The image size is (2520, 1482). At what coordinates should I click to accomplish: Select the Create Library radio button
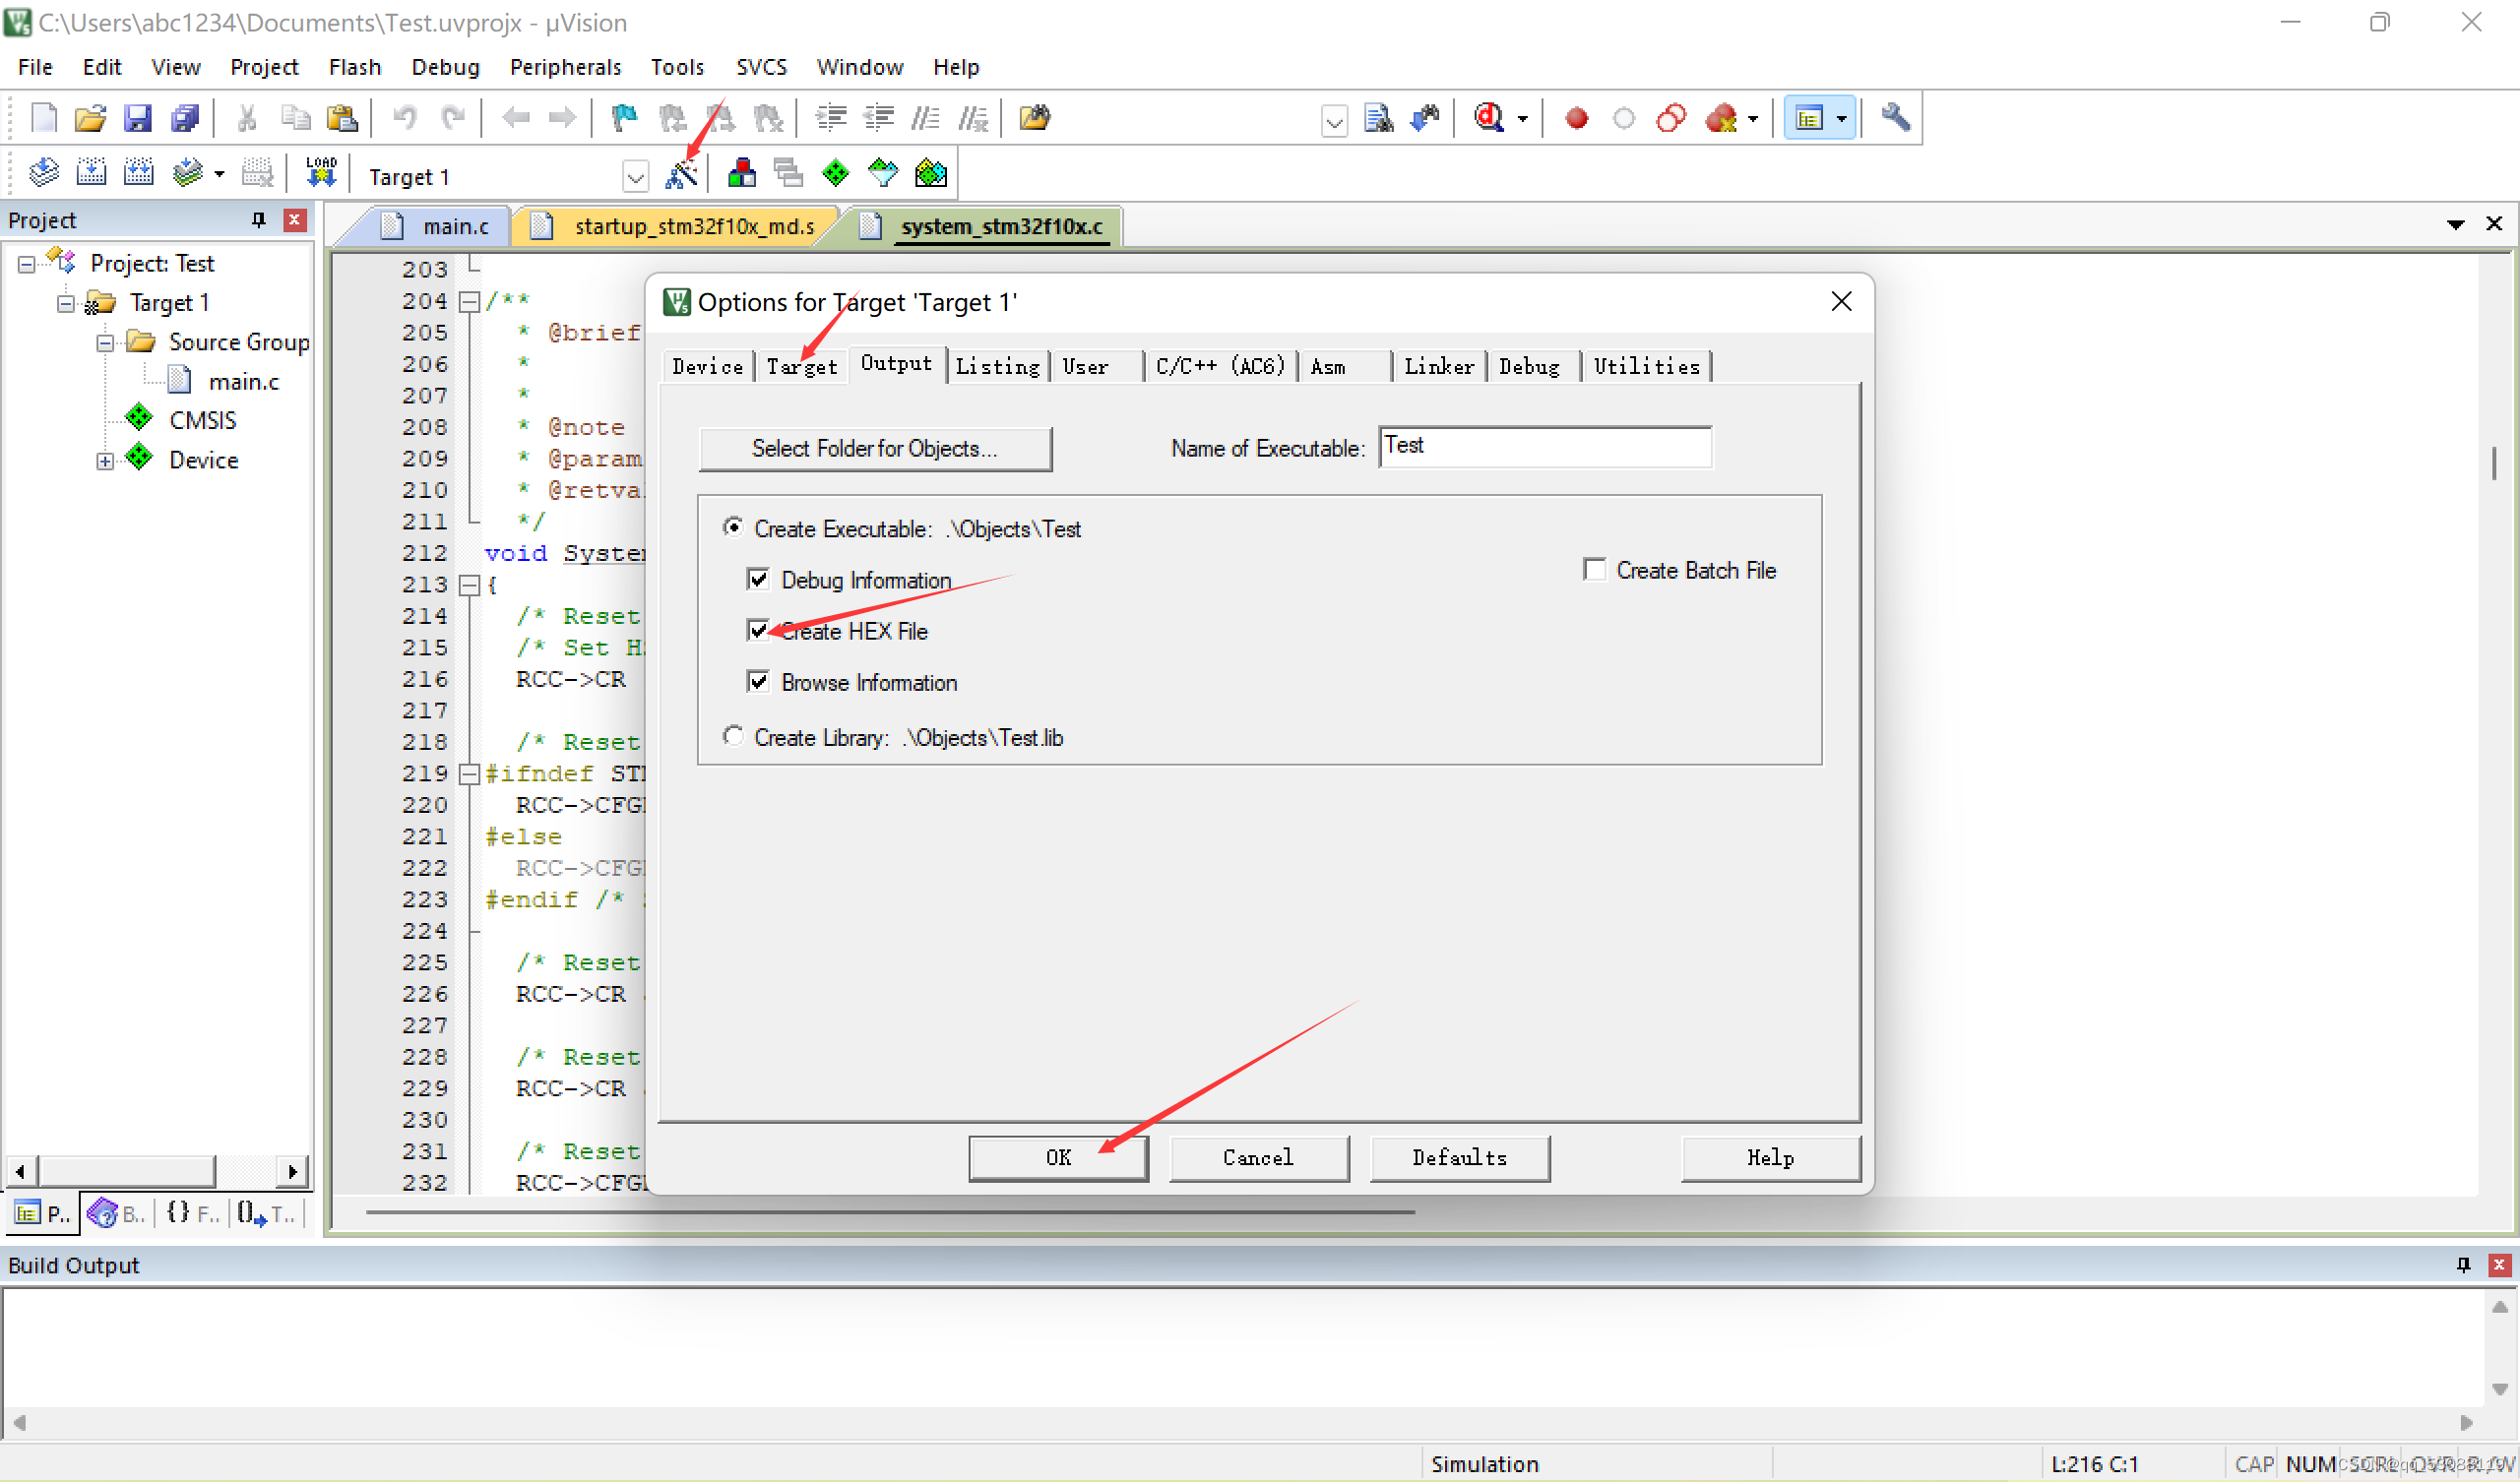coord(733,736)
